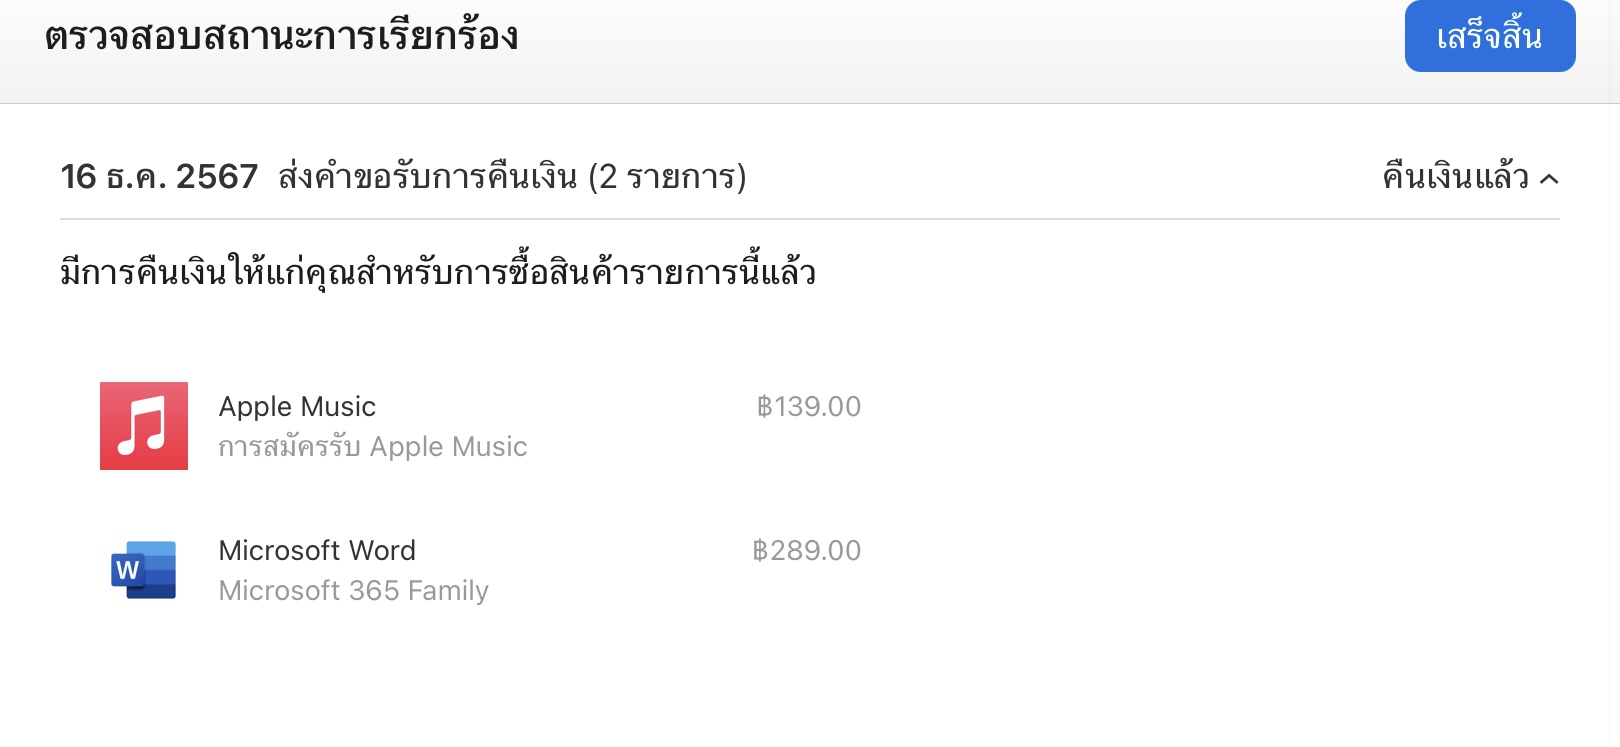Click the มีการคืนเงินให้แก่คุณ refund message text
Image resolution: width=1620 pixels, height=747 pixels.
[x=438, y=273]
